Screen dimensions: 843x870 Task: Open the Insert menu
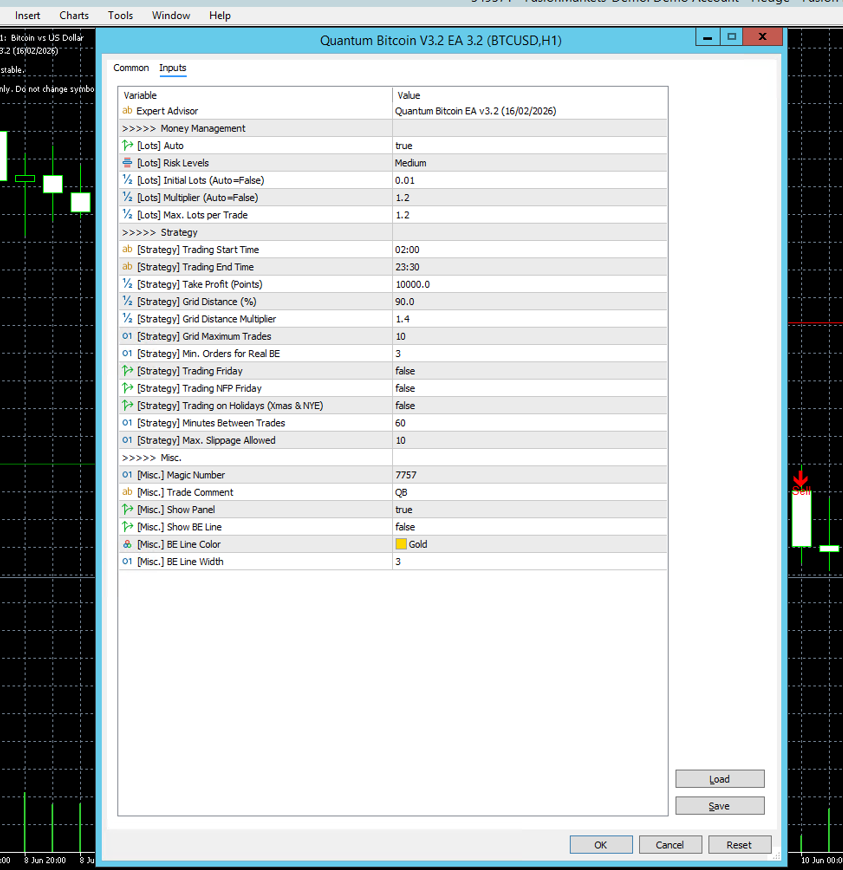click(28, 16)
